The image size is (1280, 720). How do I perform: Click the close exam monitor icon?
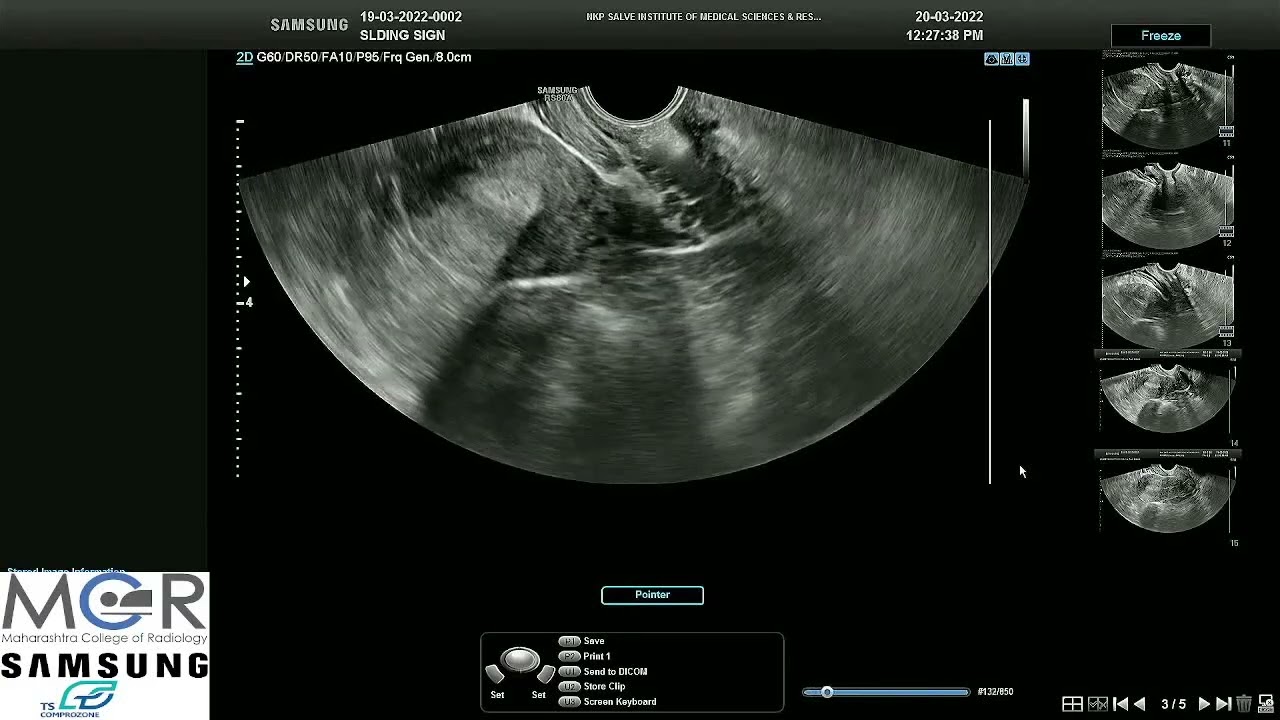pyautogui.click(x=1266, y=704)
